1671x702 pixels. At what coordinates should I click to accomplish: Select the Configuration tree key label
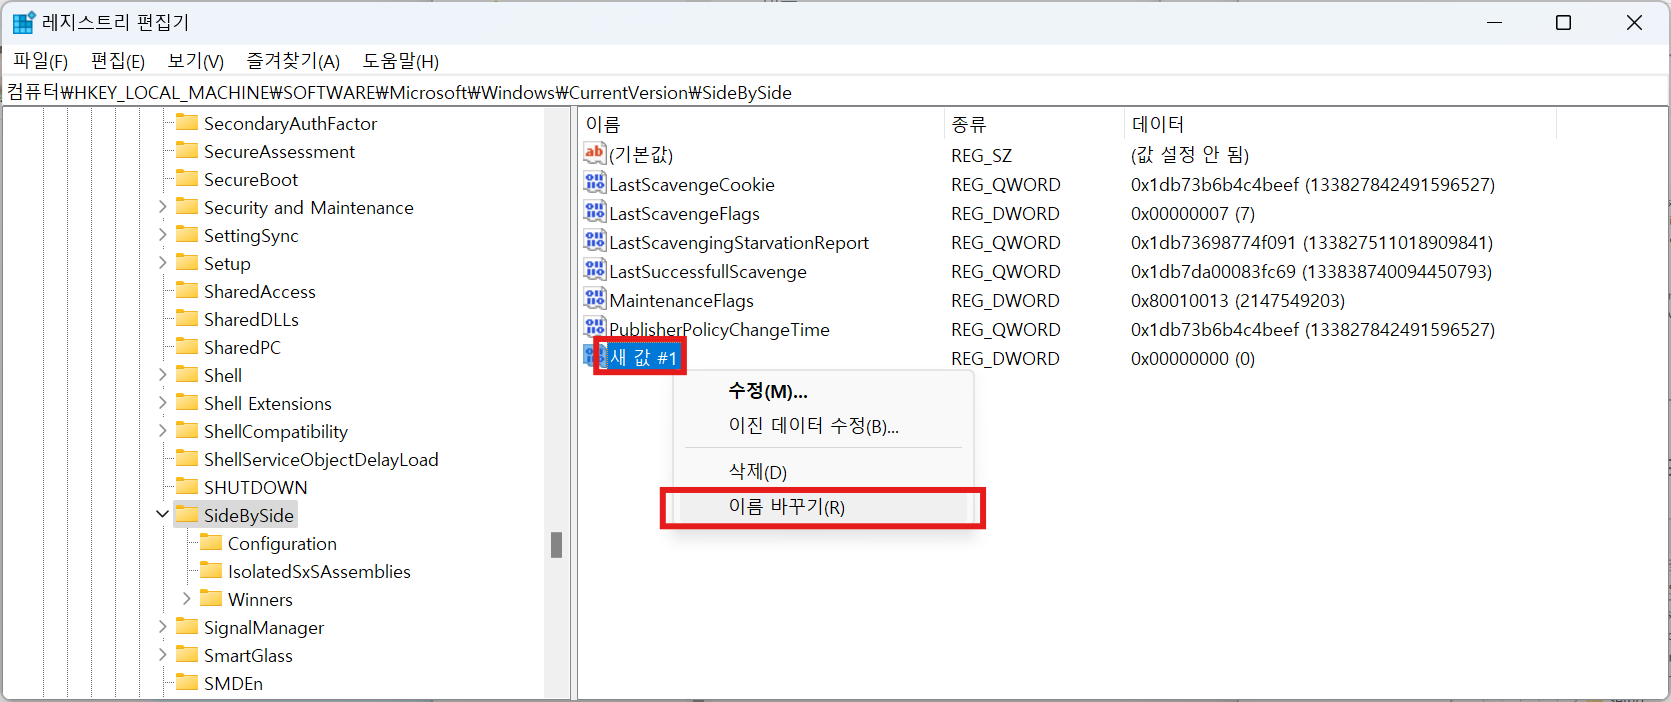click(x=282, y=543)
